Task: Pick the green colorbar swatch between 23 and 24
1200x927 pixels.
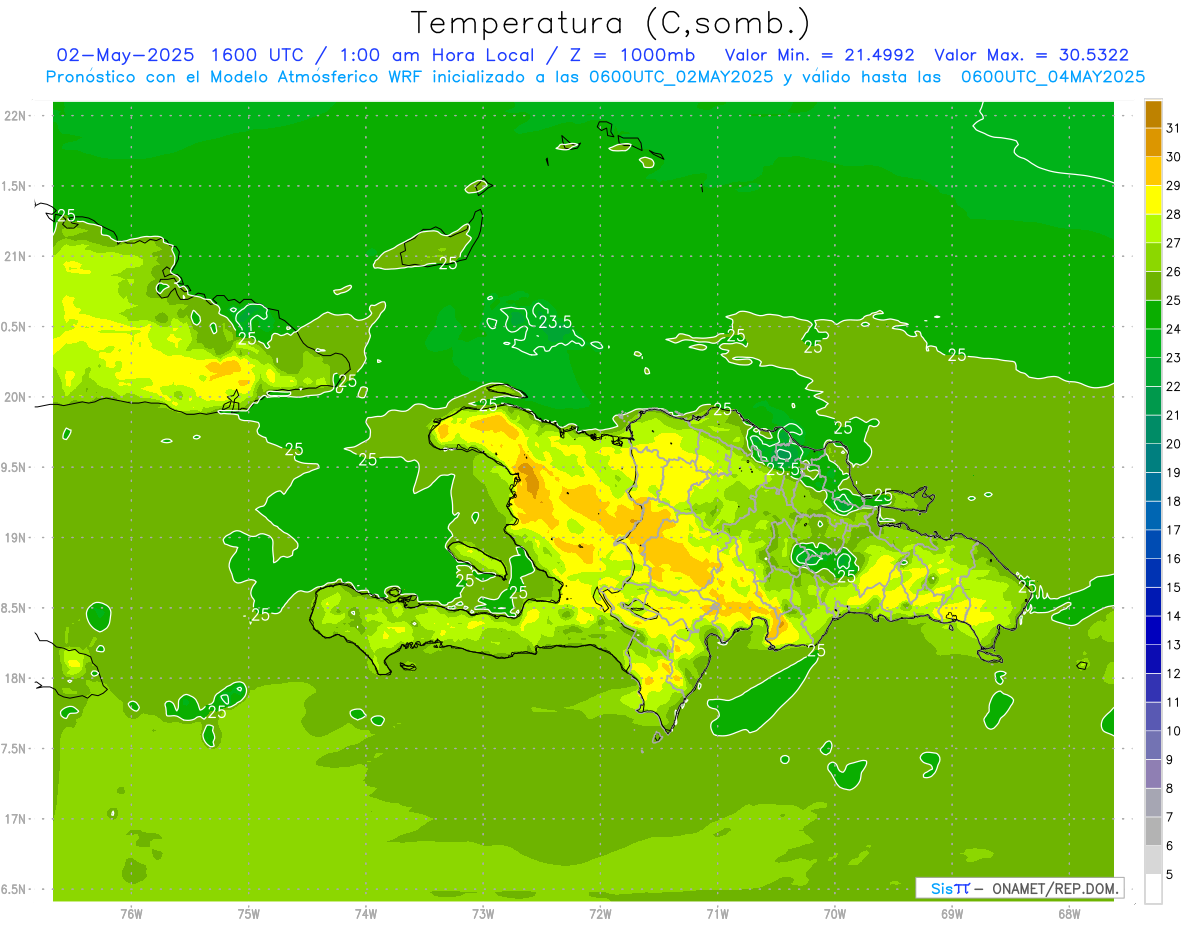Action: [1153, 344]
